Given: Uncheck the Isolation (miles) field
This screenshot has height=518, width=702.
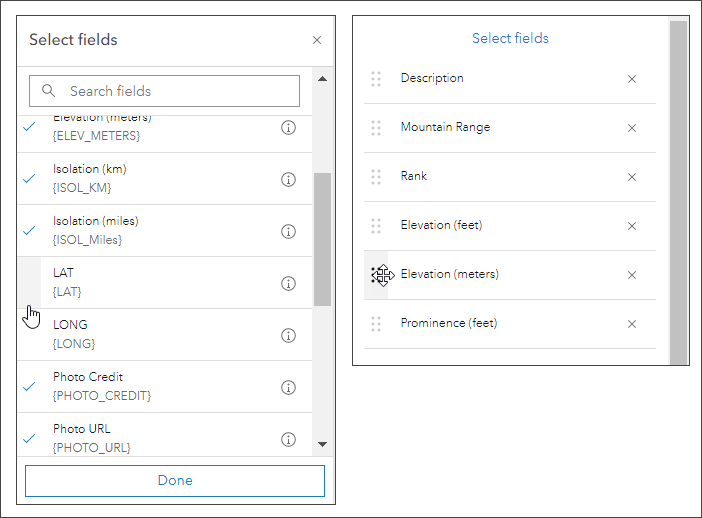Looking at the screenshot, I should 29,230.
